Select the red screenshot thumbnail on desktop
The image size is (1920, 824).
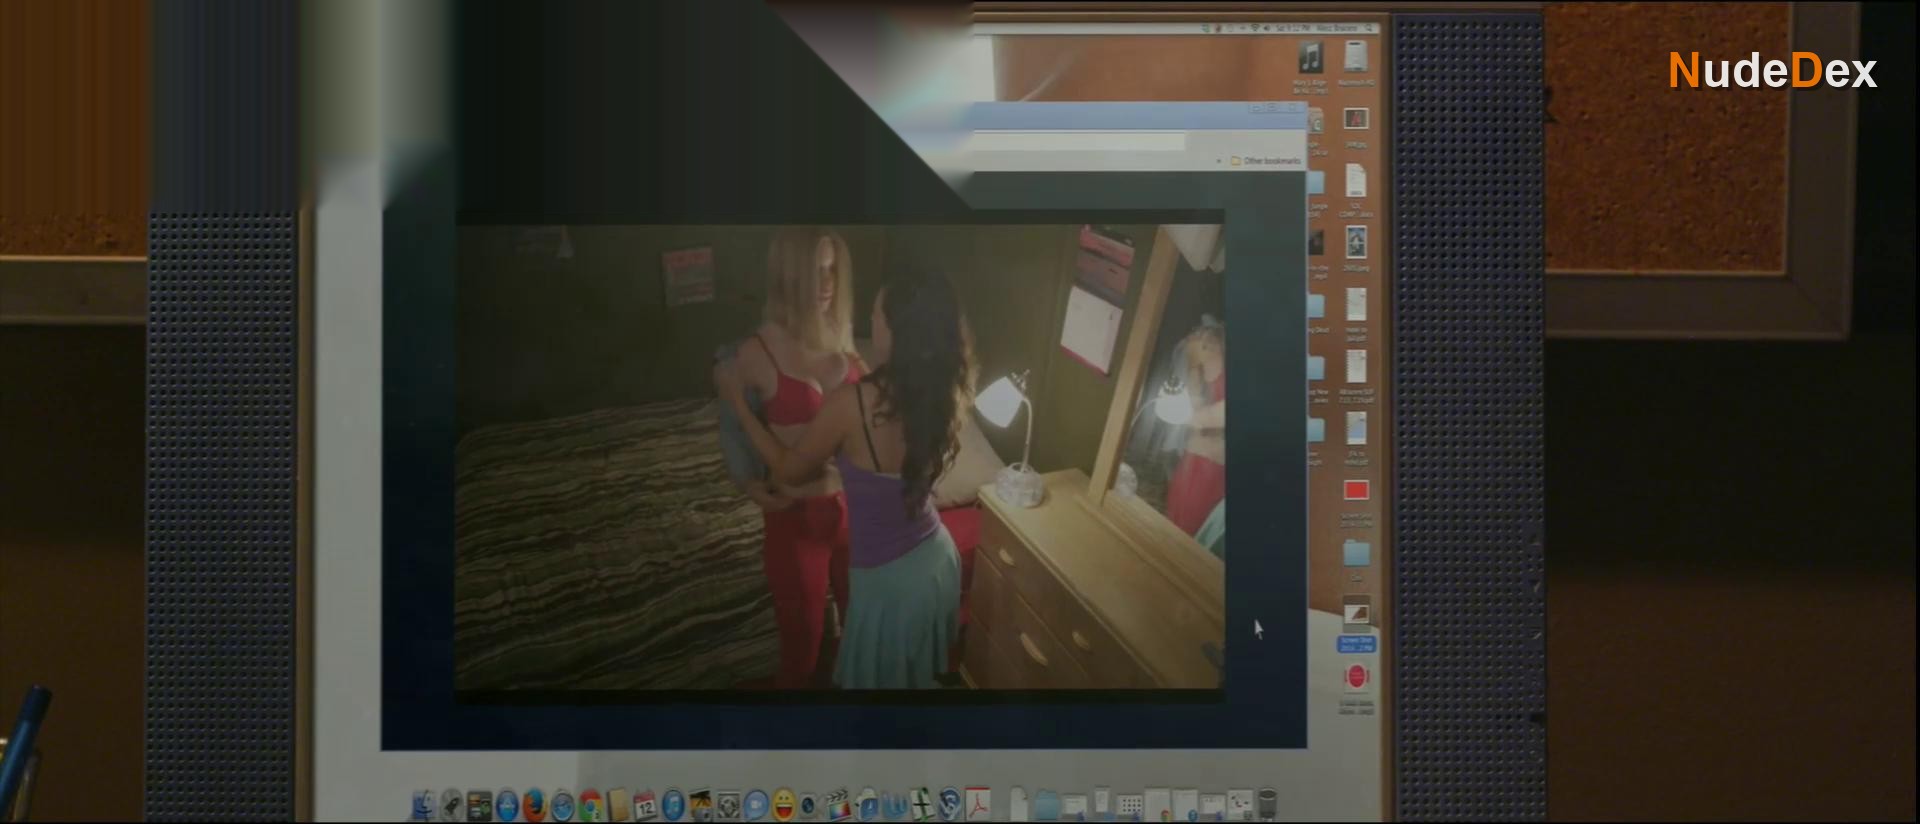tap(1356, 490)
